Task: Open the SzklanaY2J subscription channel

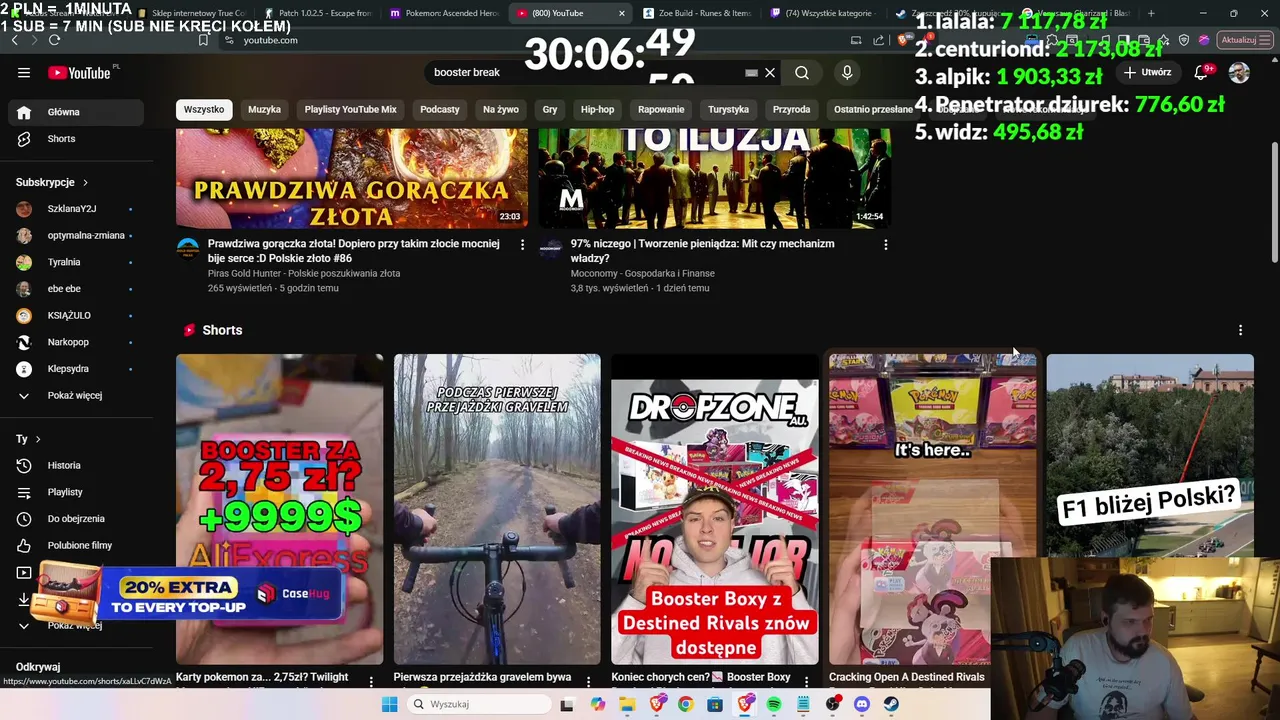Action: click(x=76, y=209)
